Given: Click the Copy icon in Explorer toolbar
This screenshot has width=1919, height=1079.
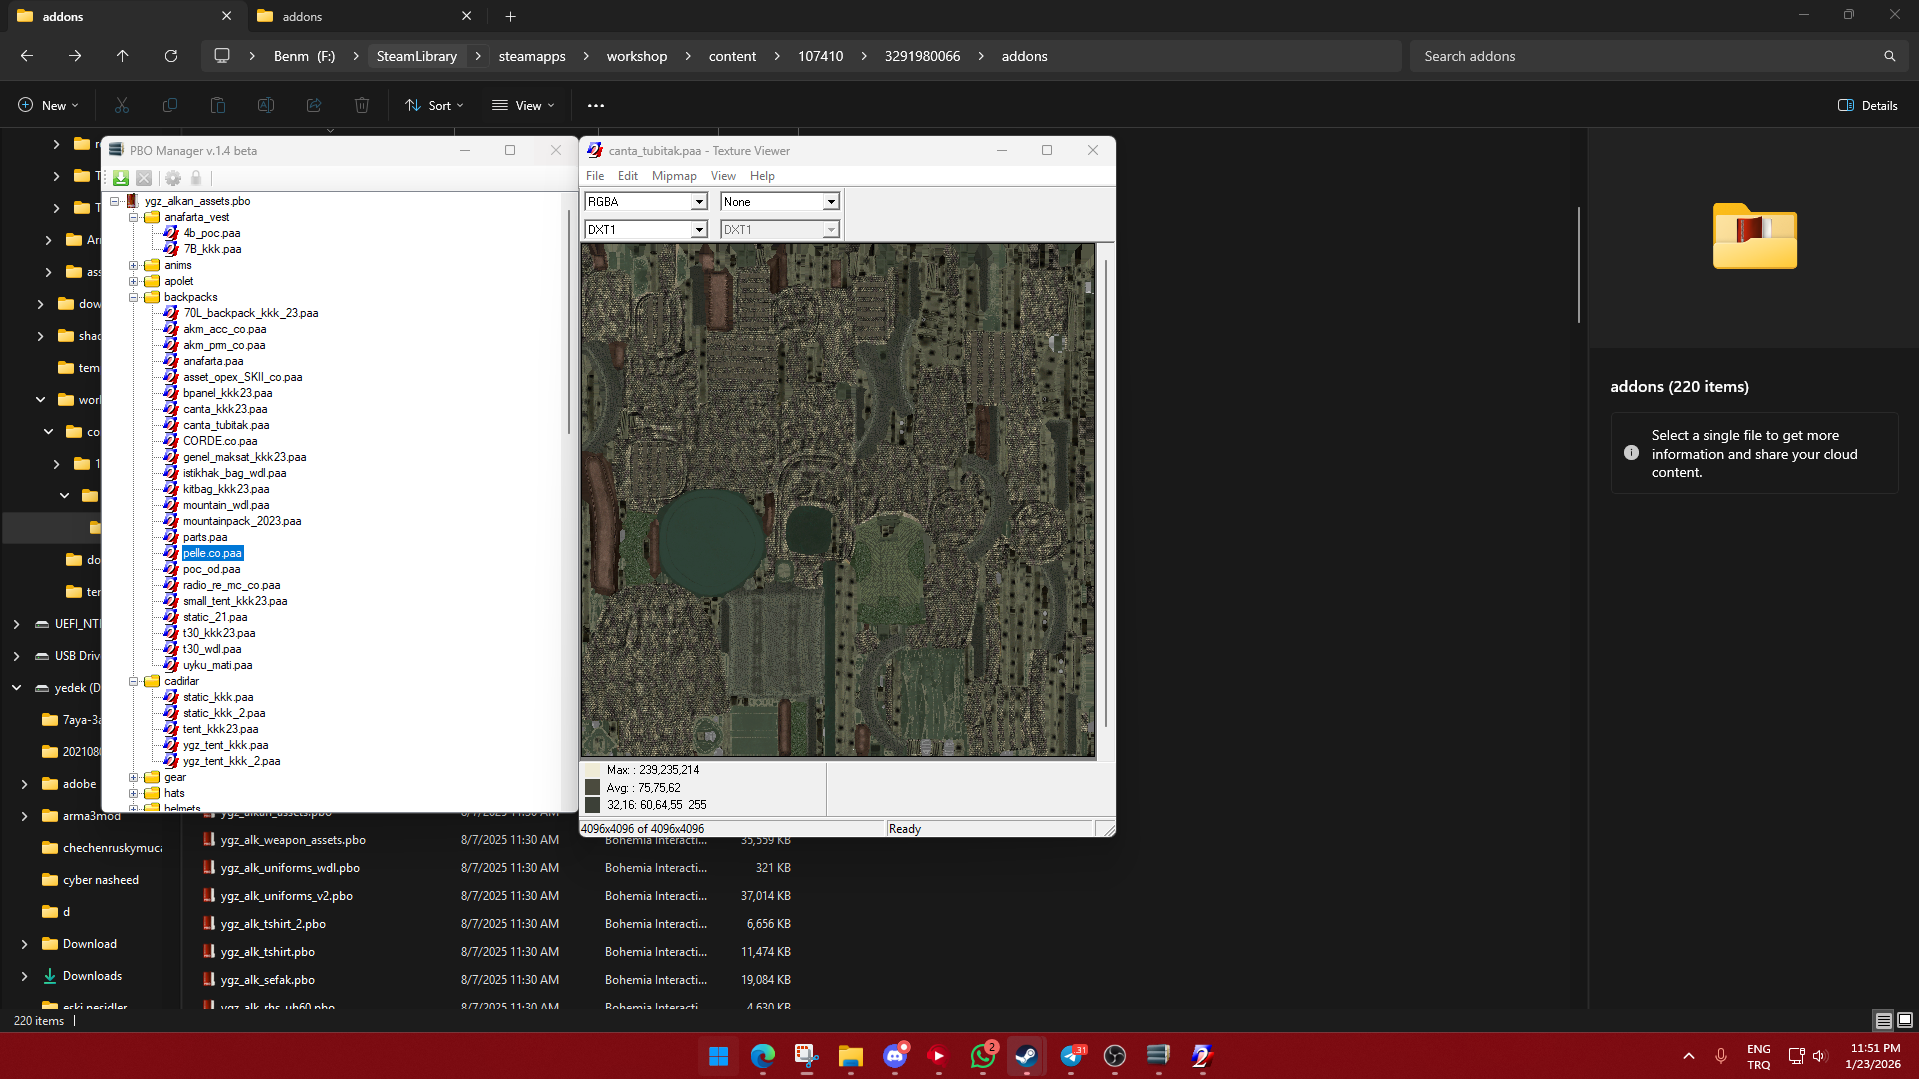Looking at the screenshot, I should click(x=170, y=105).
